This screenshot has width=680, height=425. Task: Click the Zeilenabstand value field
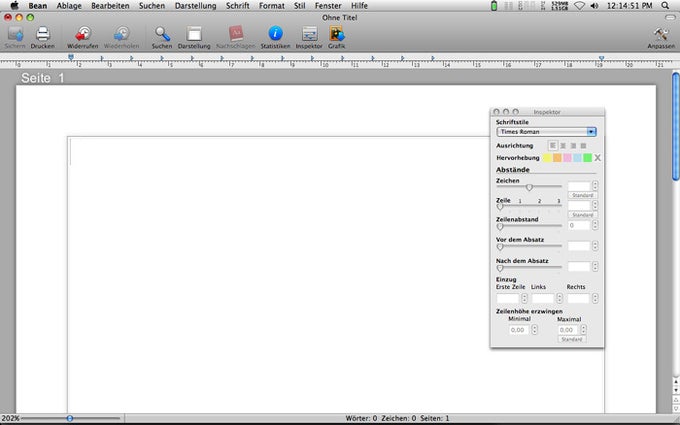(x=579, y=225)
